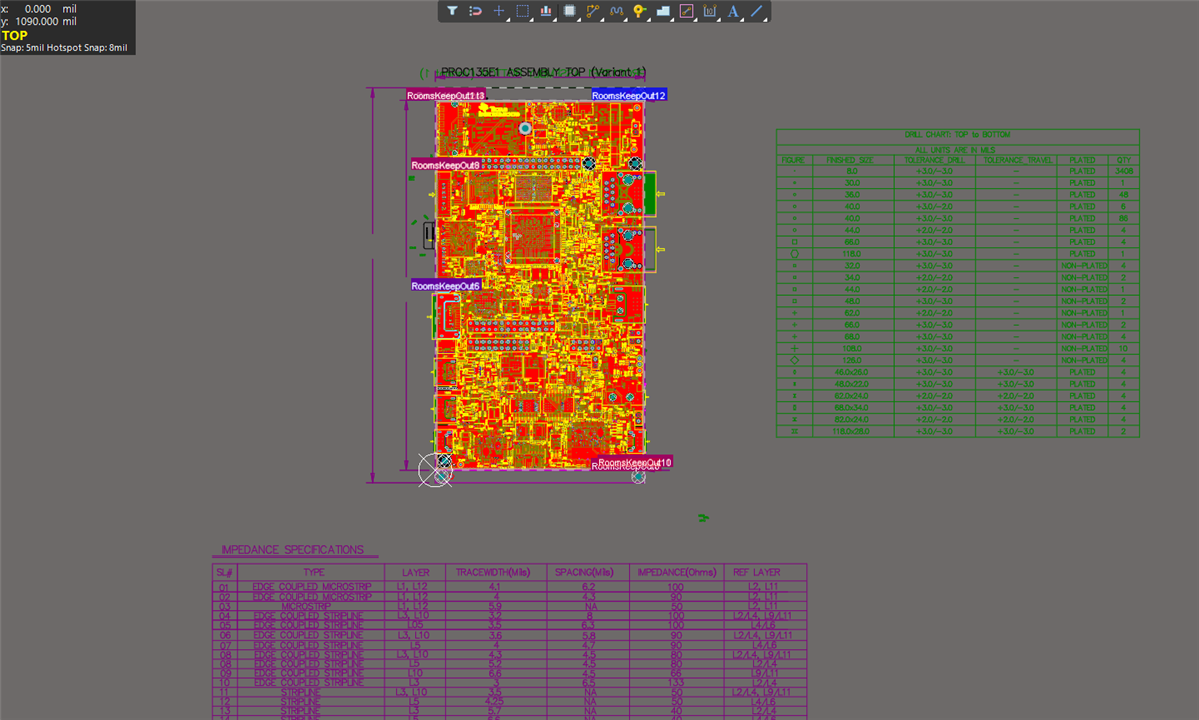The height and width of the screenshot is (720, 1199).
Task: Click the PROC135E1 ASSEMBLY TOP title text
Action: (x=544, y=72)
